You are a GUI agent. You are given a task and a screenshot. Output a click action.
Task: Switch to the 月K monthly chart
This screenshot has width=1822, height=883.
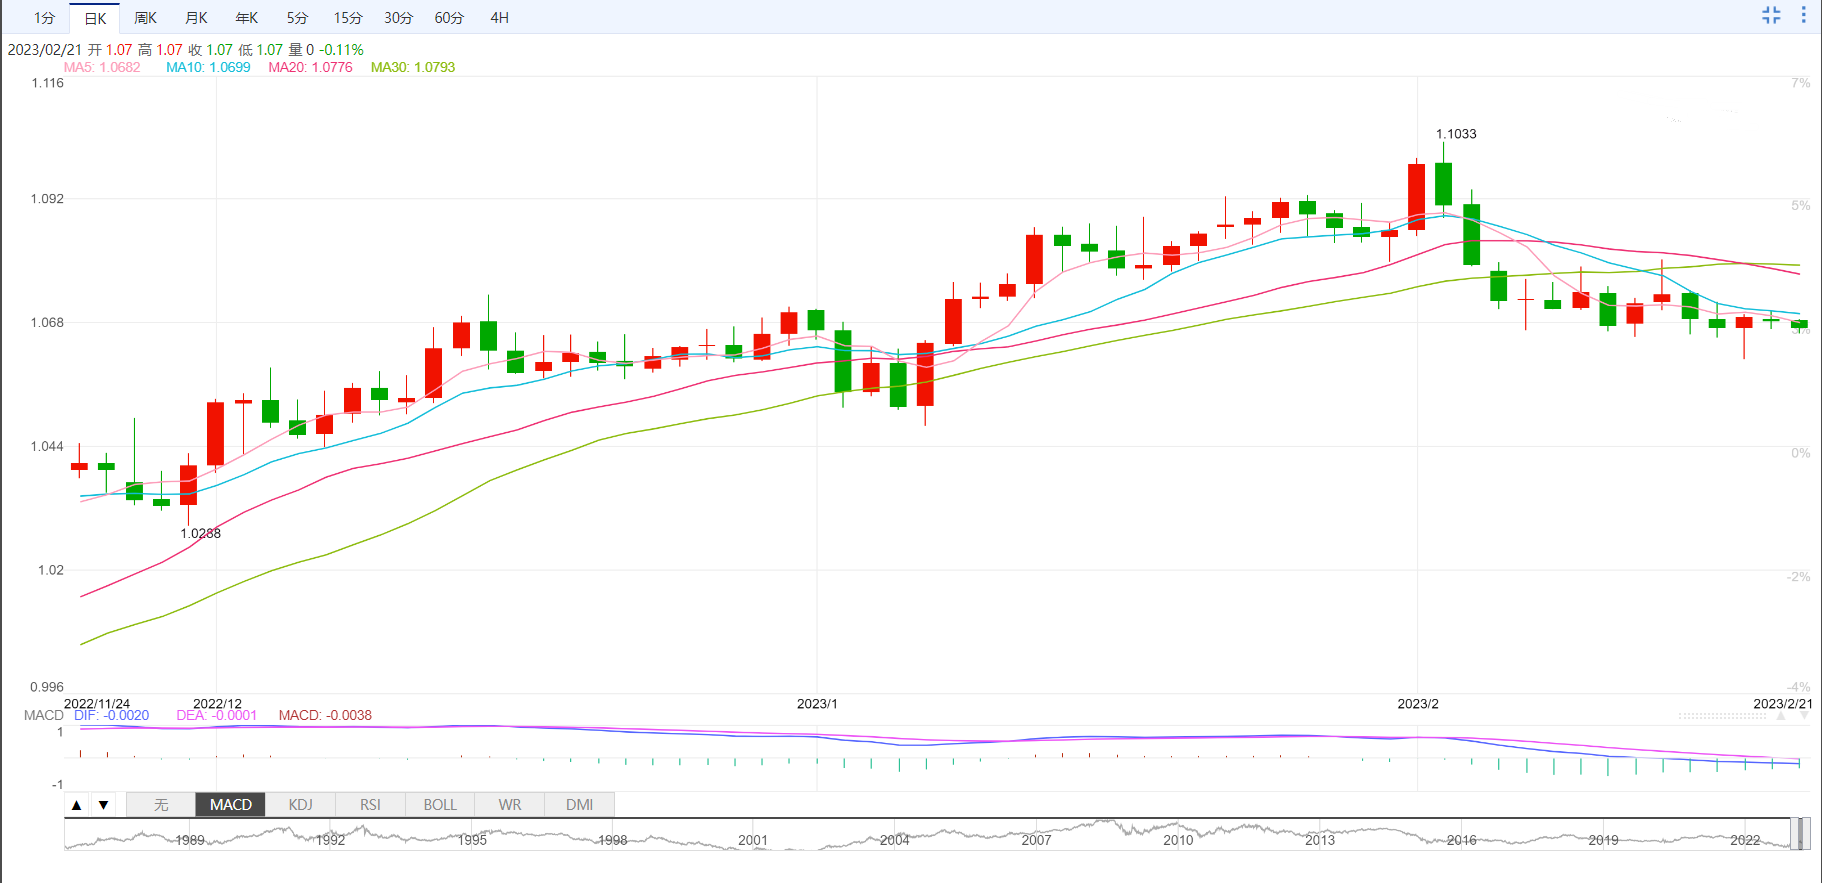pyautogui.click(x=197, y=18)
